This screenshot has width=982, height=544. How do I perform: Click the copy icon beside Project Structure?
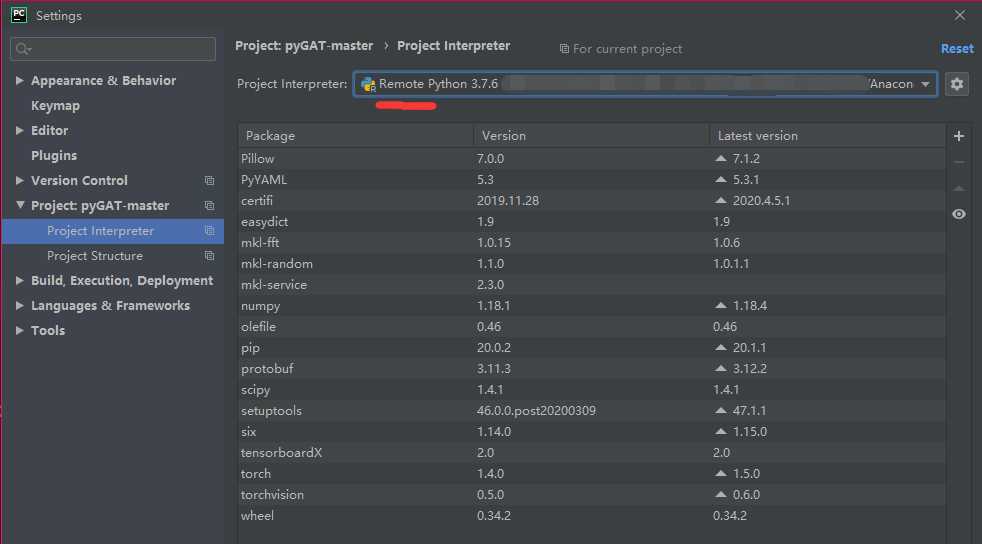[209, 256]
